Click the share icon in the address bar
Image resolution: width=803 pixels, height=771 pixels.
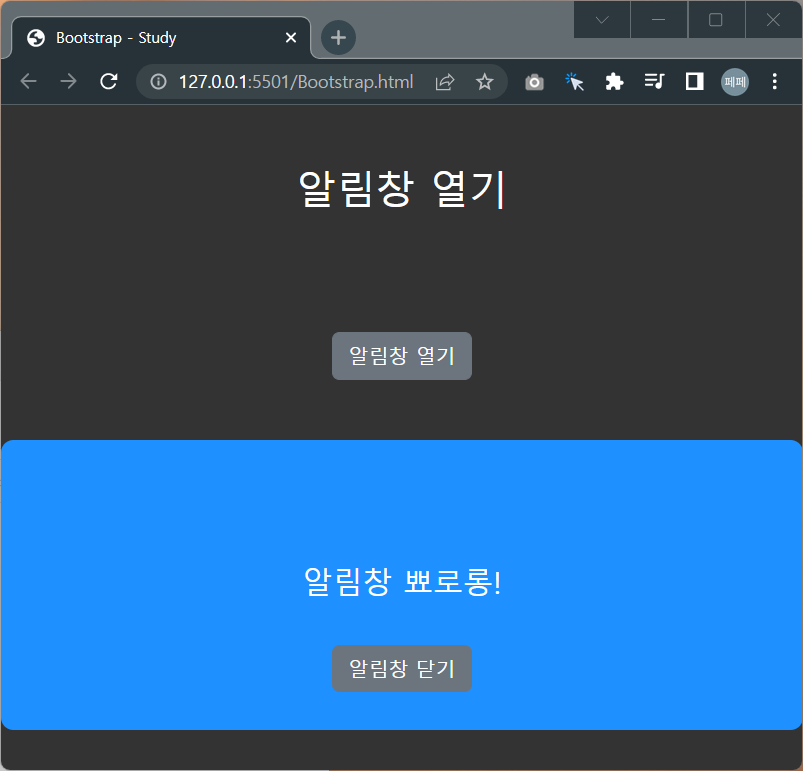click(x=444, y=81)
